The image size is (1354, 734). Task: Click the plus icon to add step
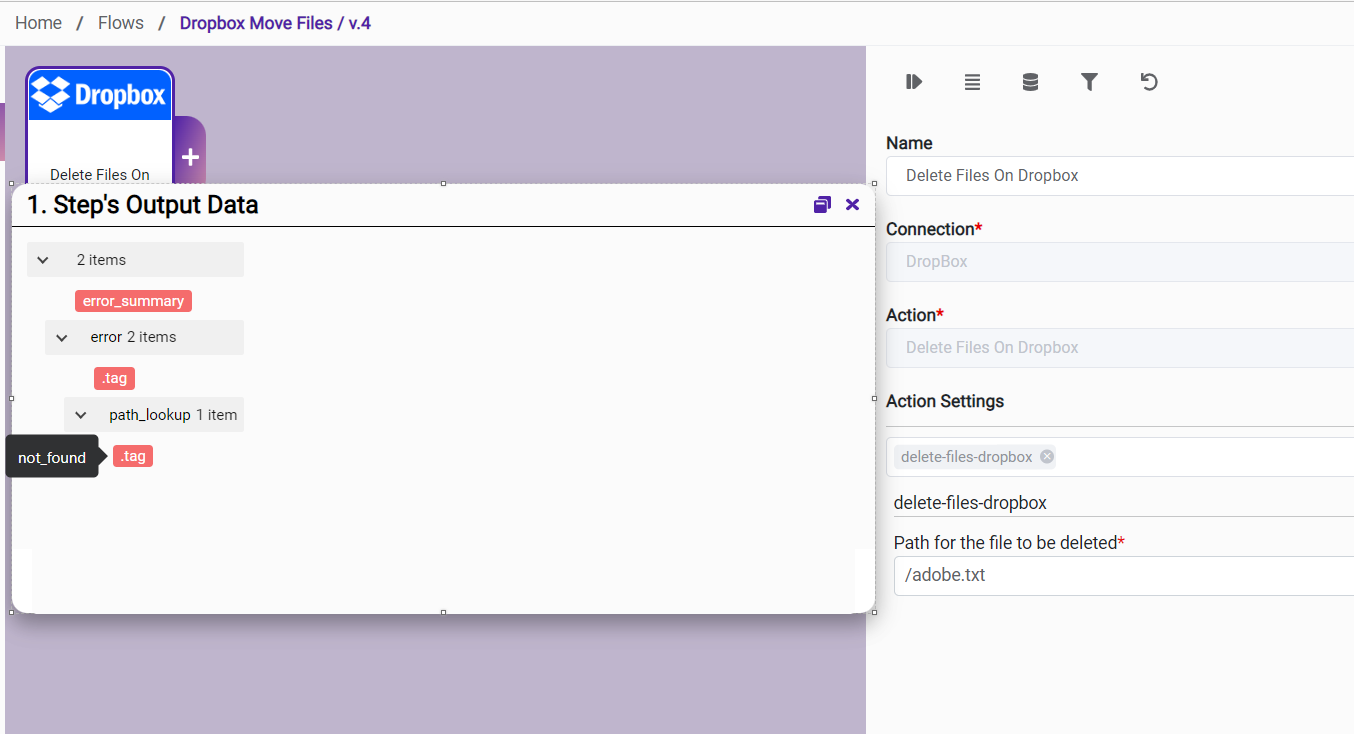[190, 157]
